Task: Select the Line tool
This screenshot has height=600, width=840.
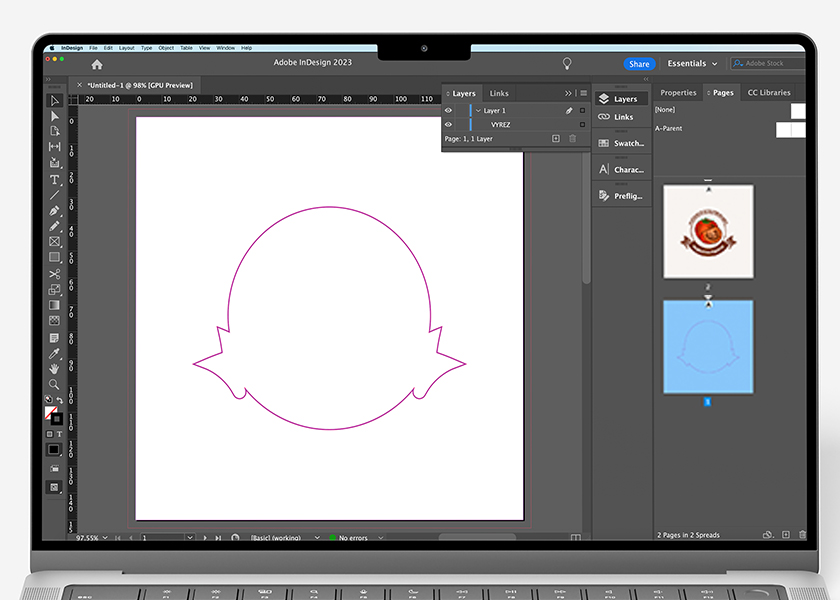Action: coord(54,195)
